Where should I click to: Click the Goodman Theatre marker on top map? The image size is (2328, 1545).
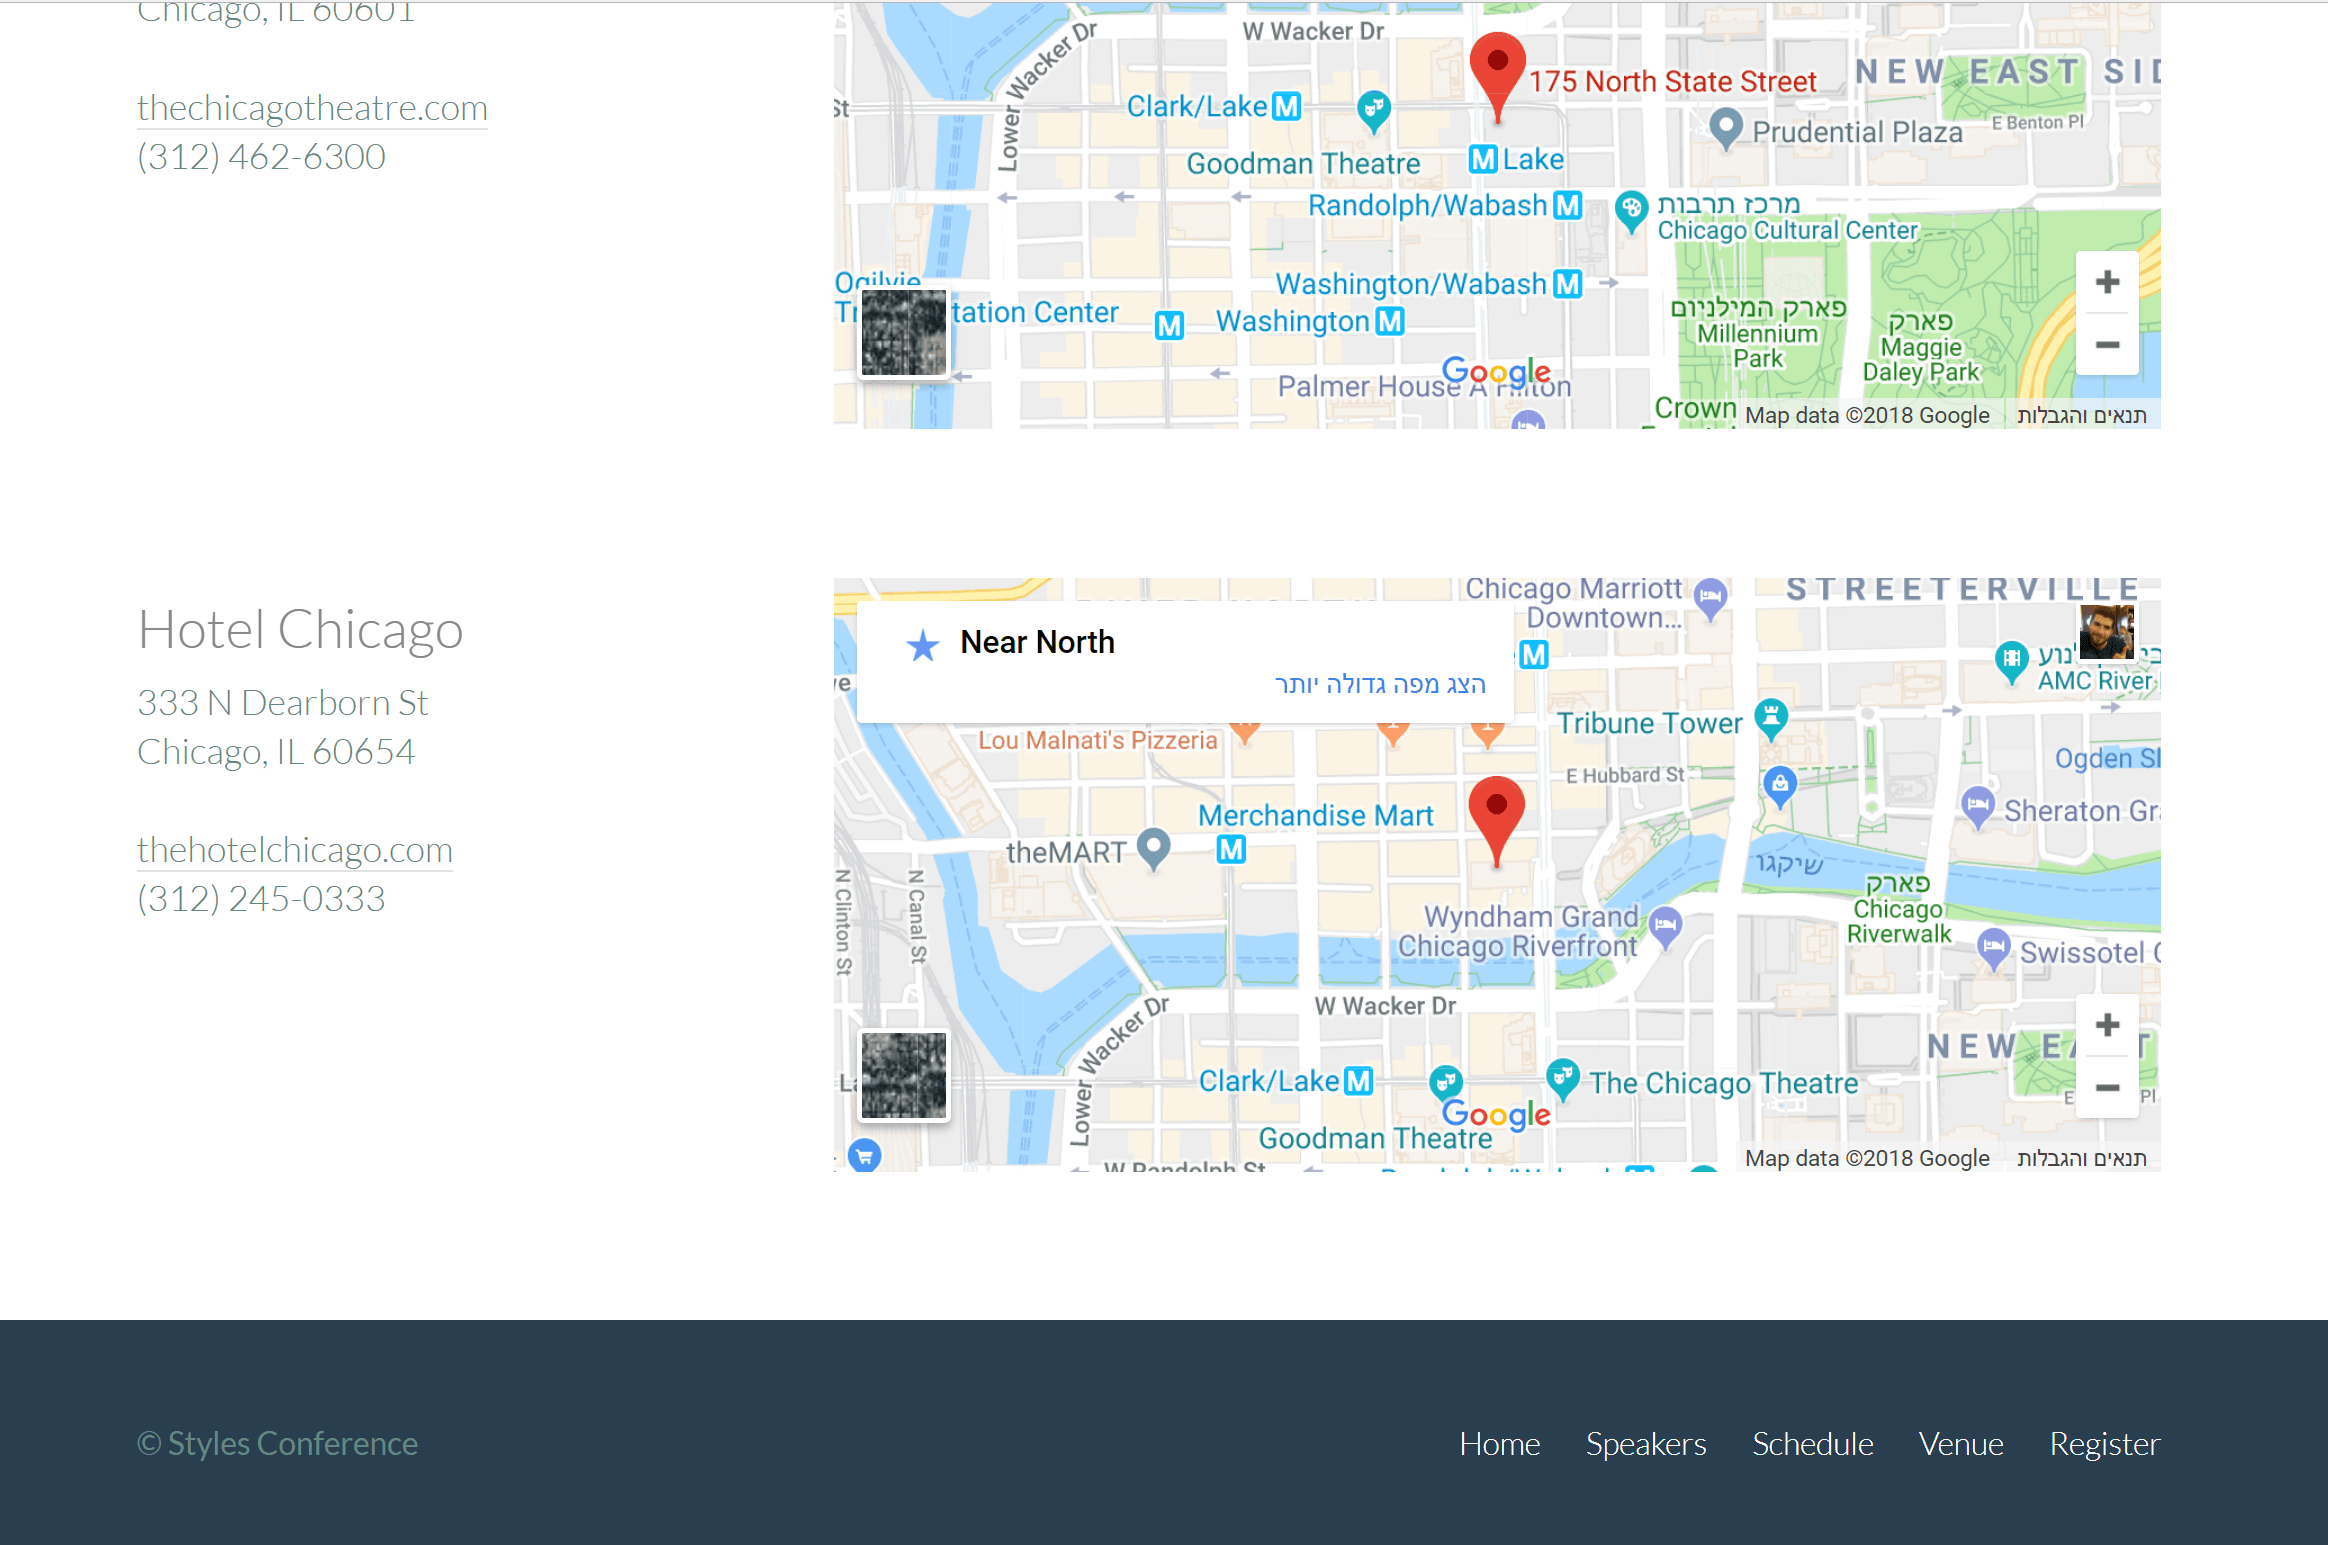point(1374,110)
